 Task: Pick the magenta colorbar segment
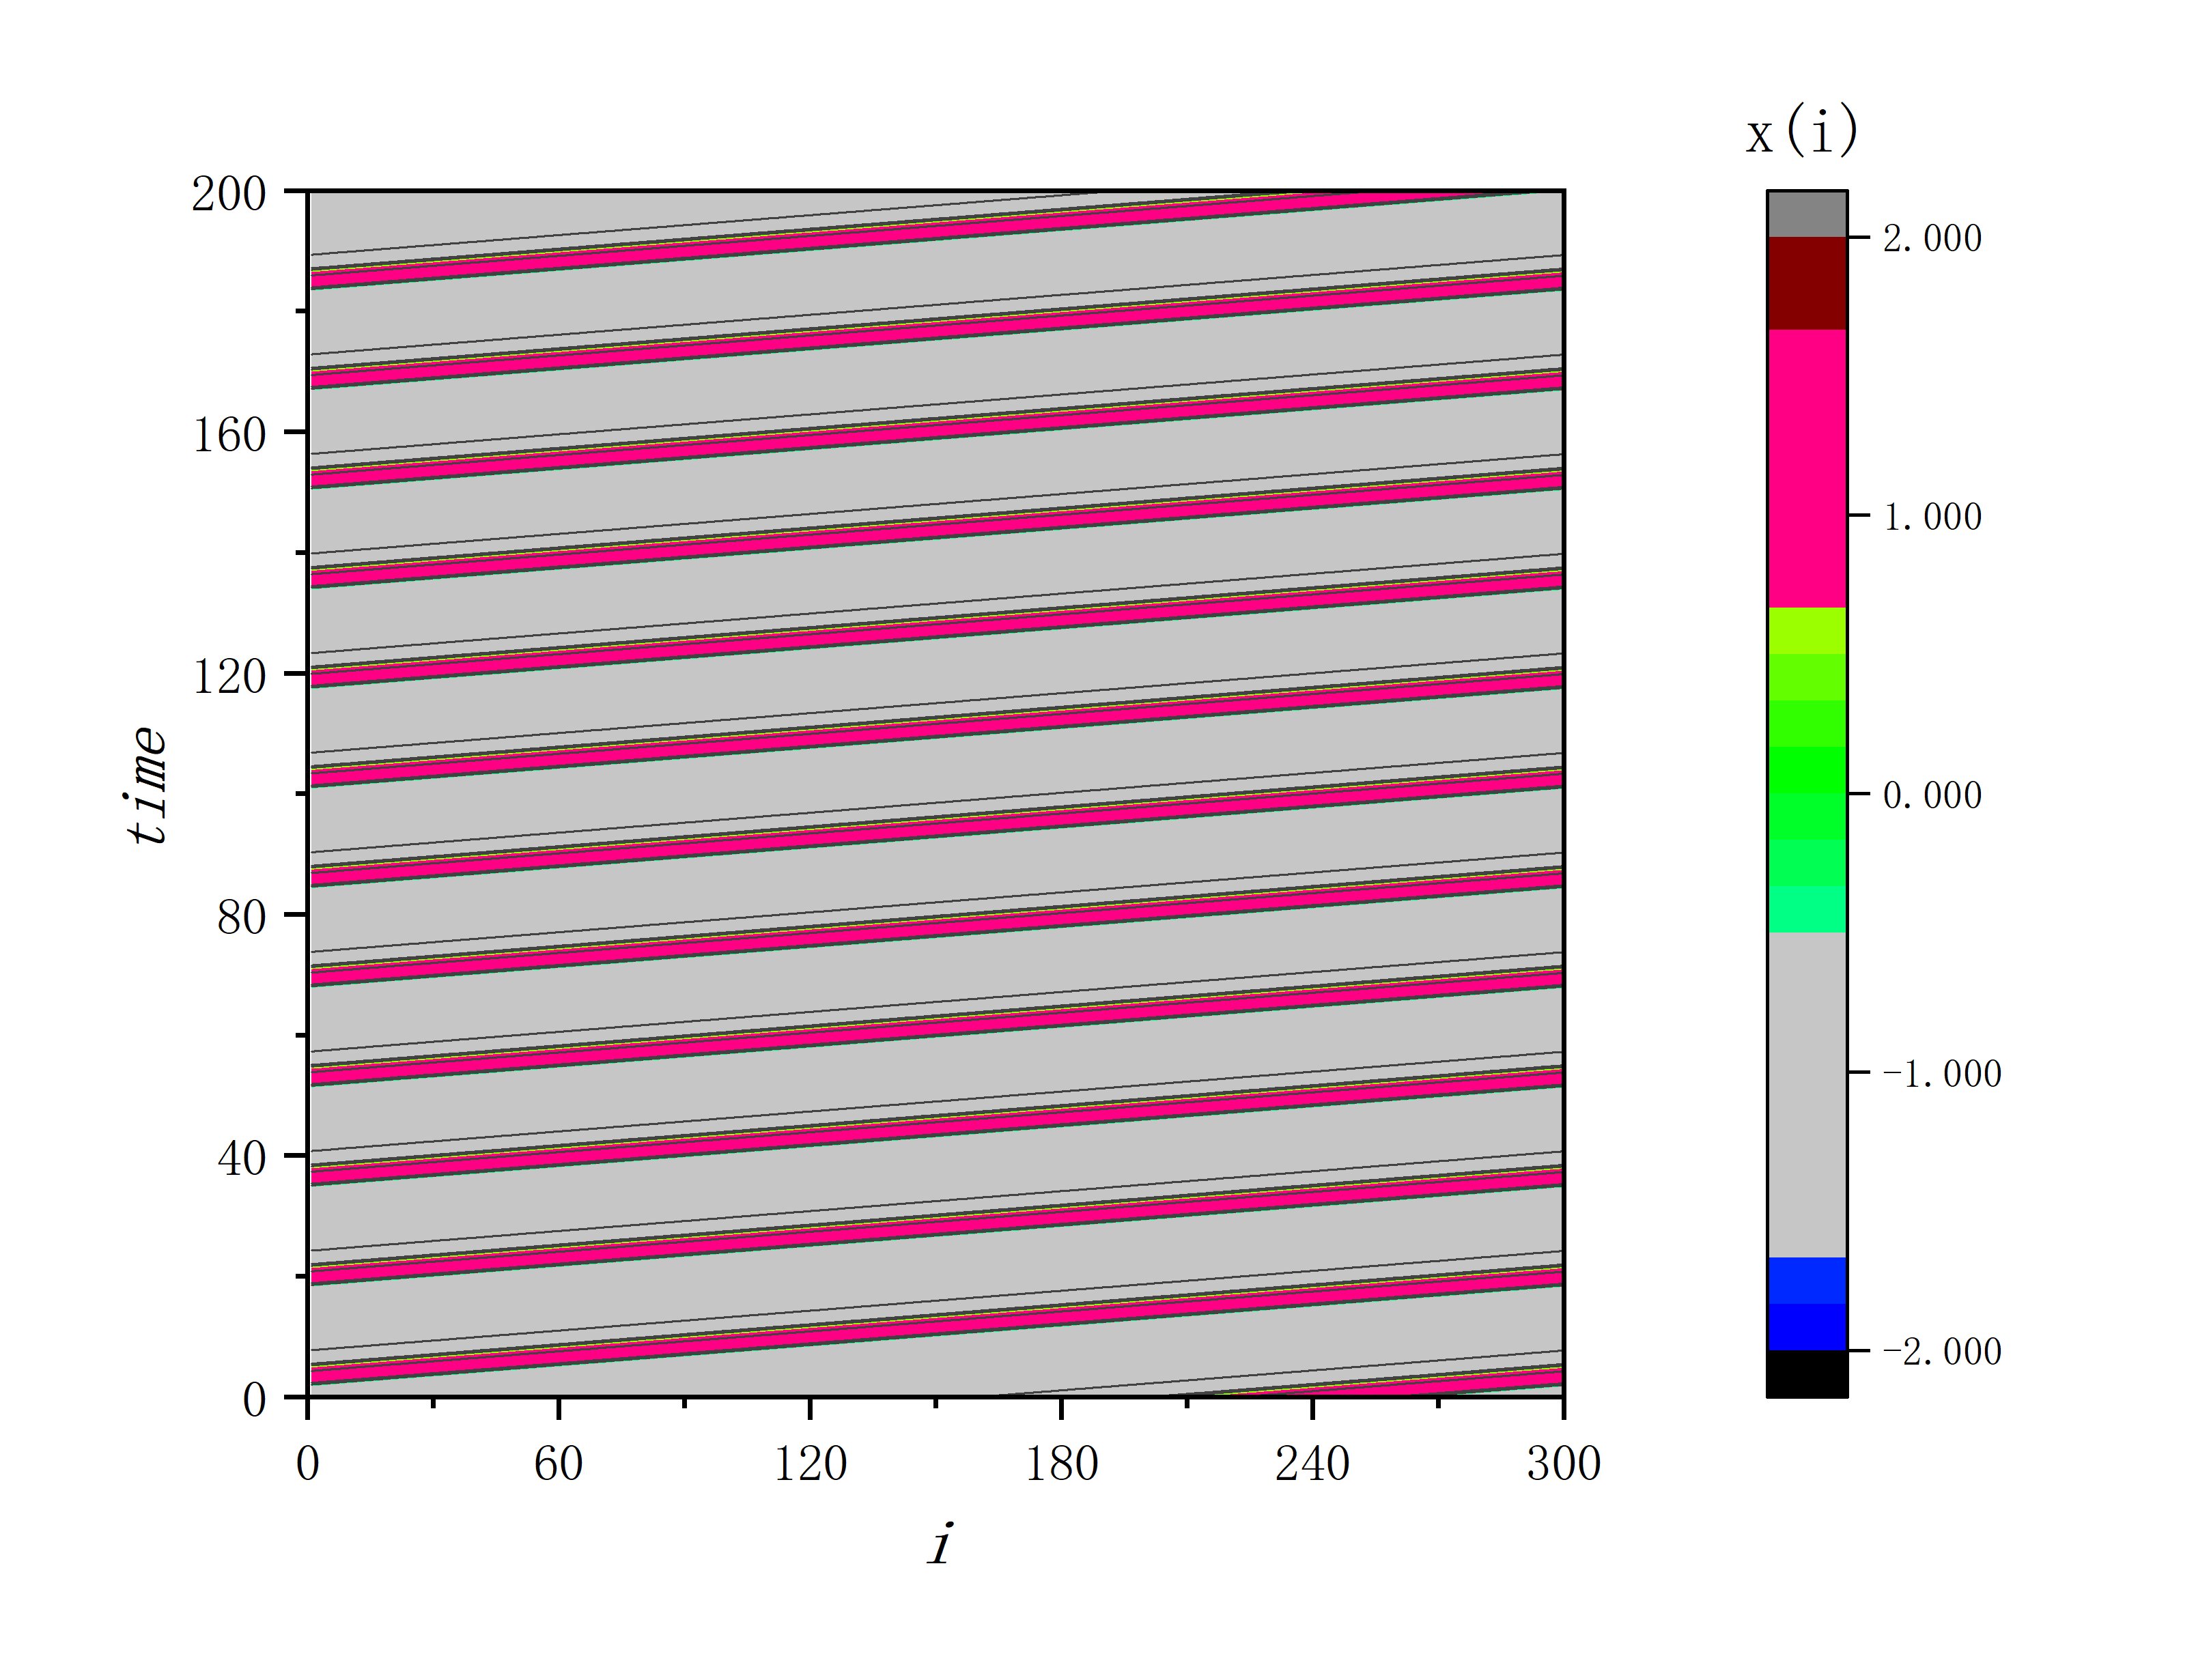[x=1807, y=469]
